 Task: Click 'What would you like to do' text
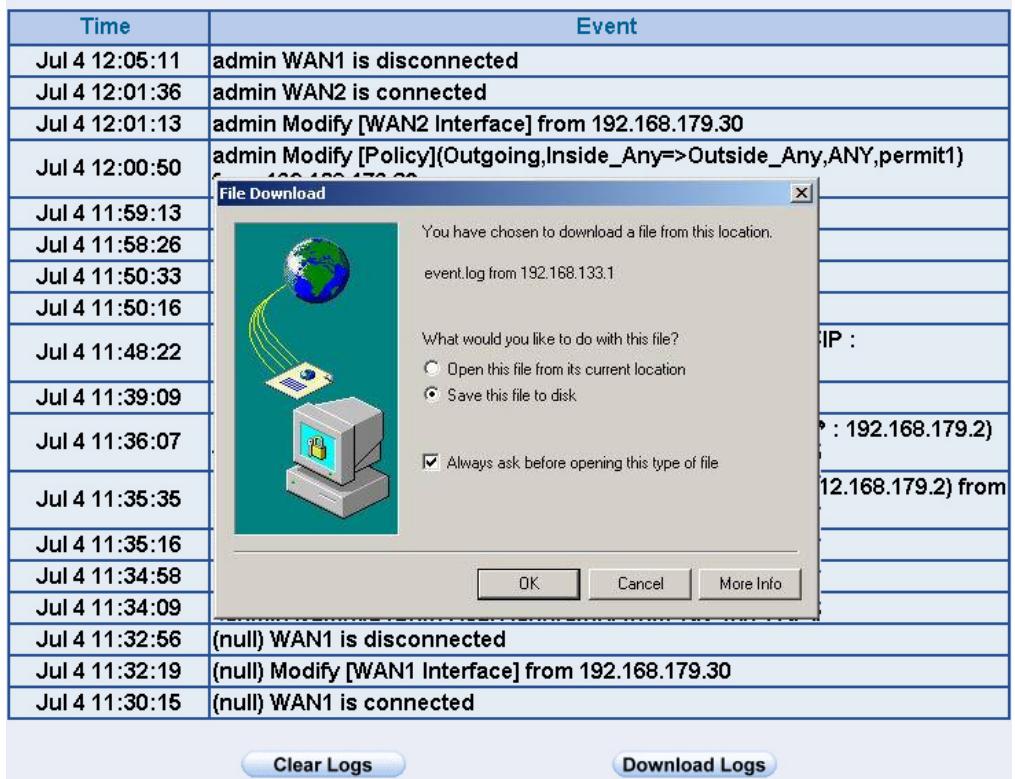(x=550, y=339)
